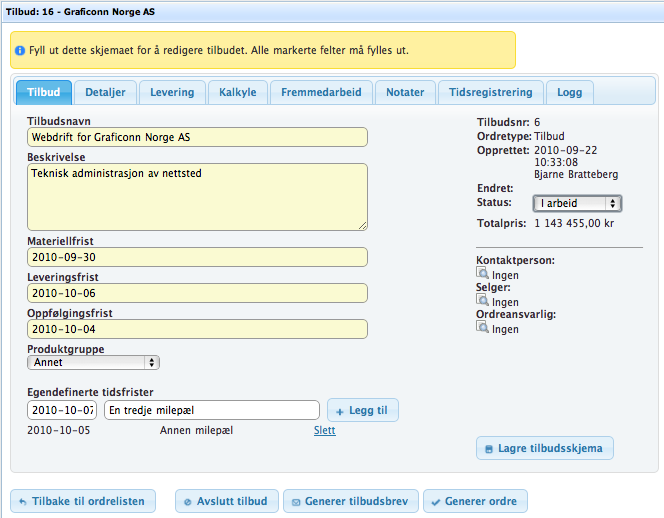Go back with Tilbake til ordrelisten
664x518 pixels.
tap(82, 501)
